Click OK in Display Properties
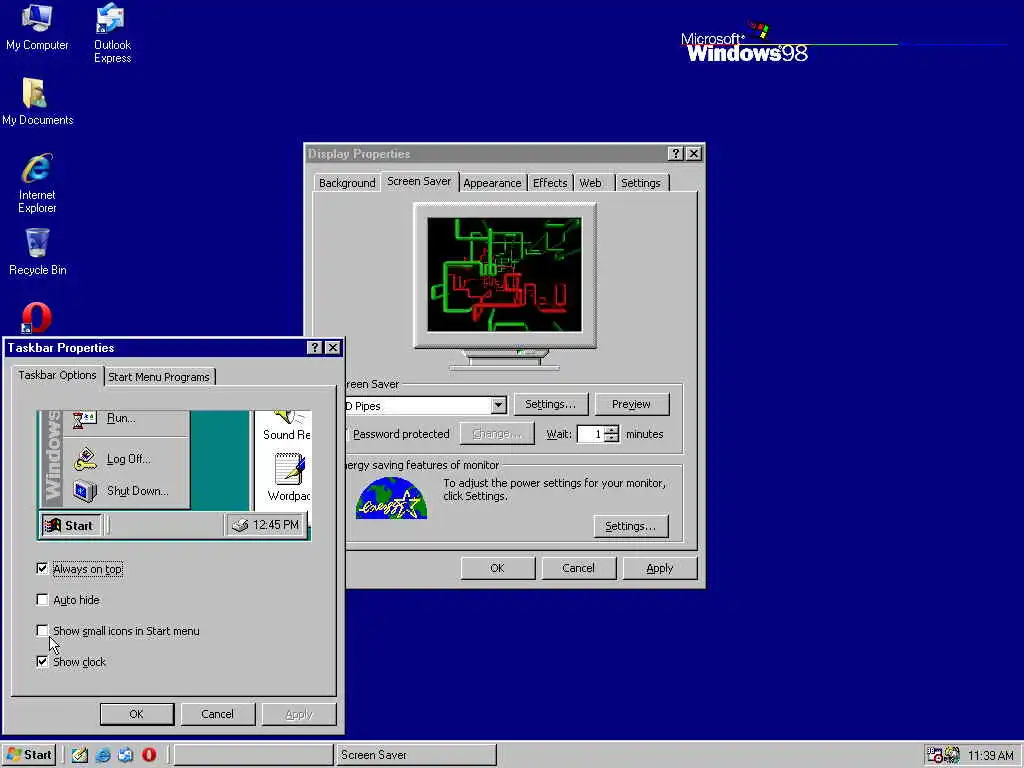 [498, 568]
